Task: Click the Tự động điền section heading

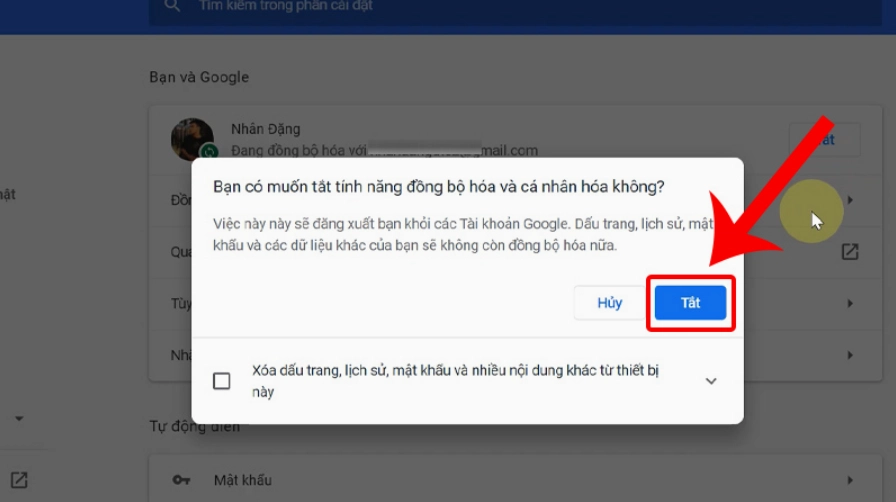Action: pos(195,427)
